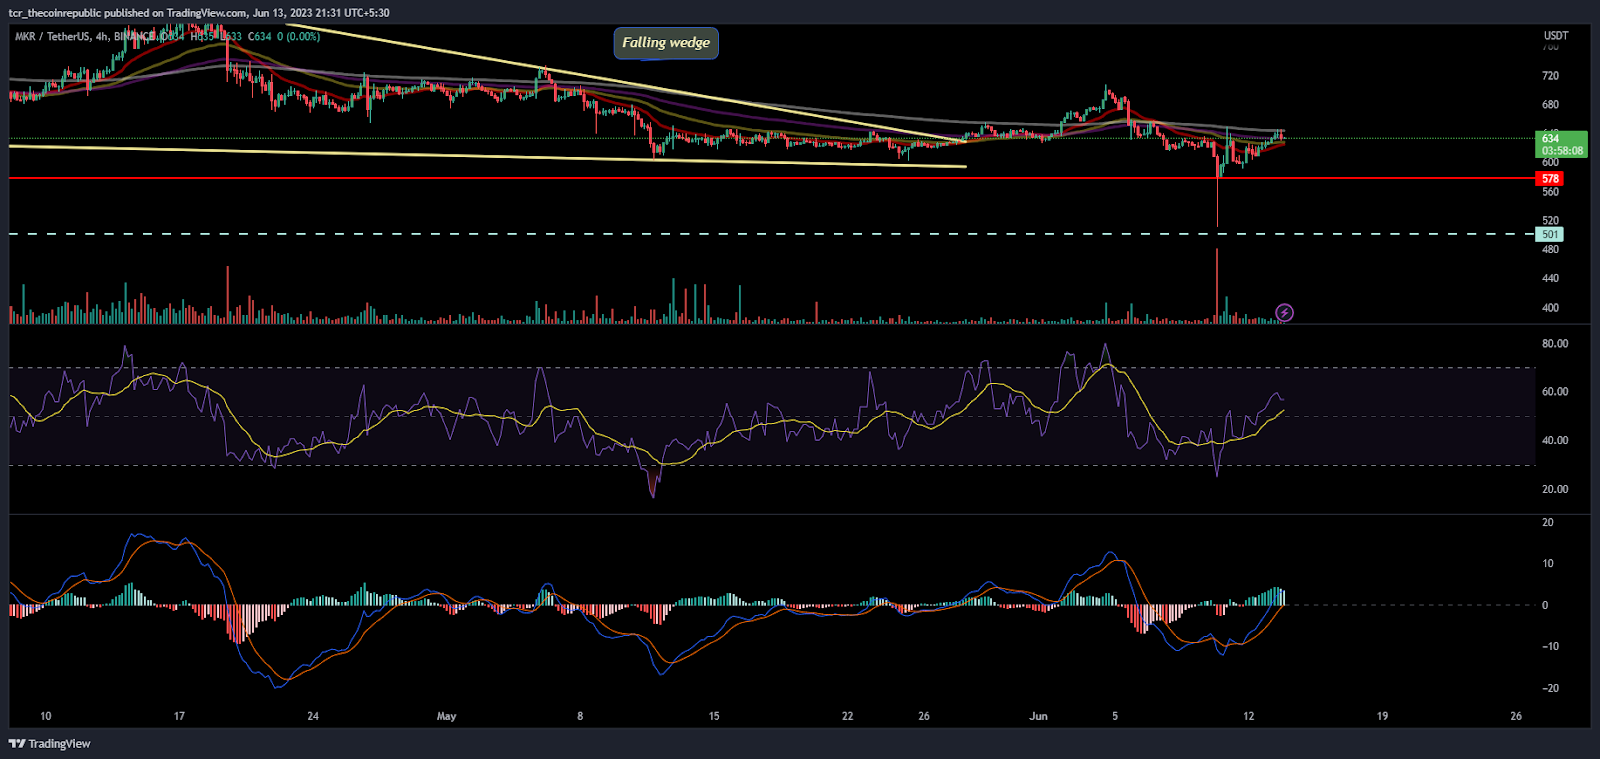This screenshot has height=759, width=1600.
Task: Click the 680 price axis label
Action: pos(1550,105)
